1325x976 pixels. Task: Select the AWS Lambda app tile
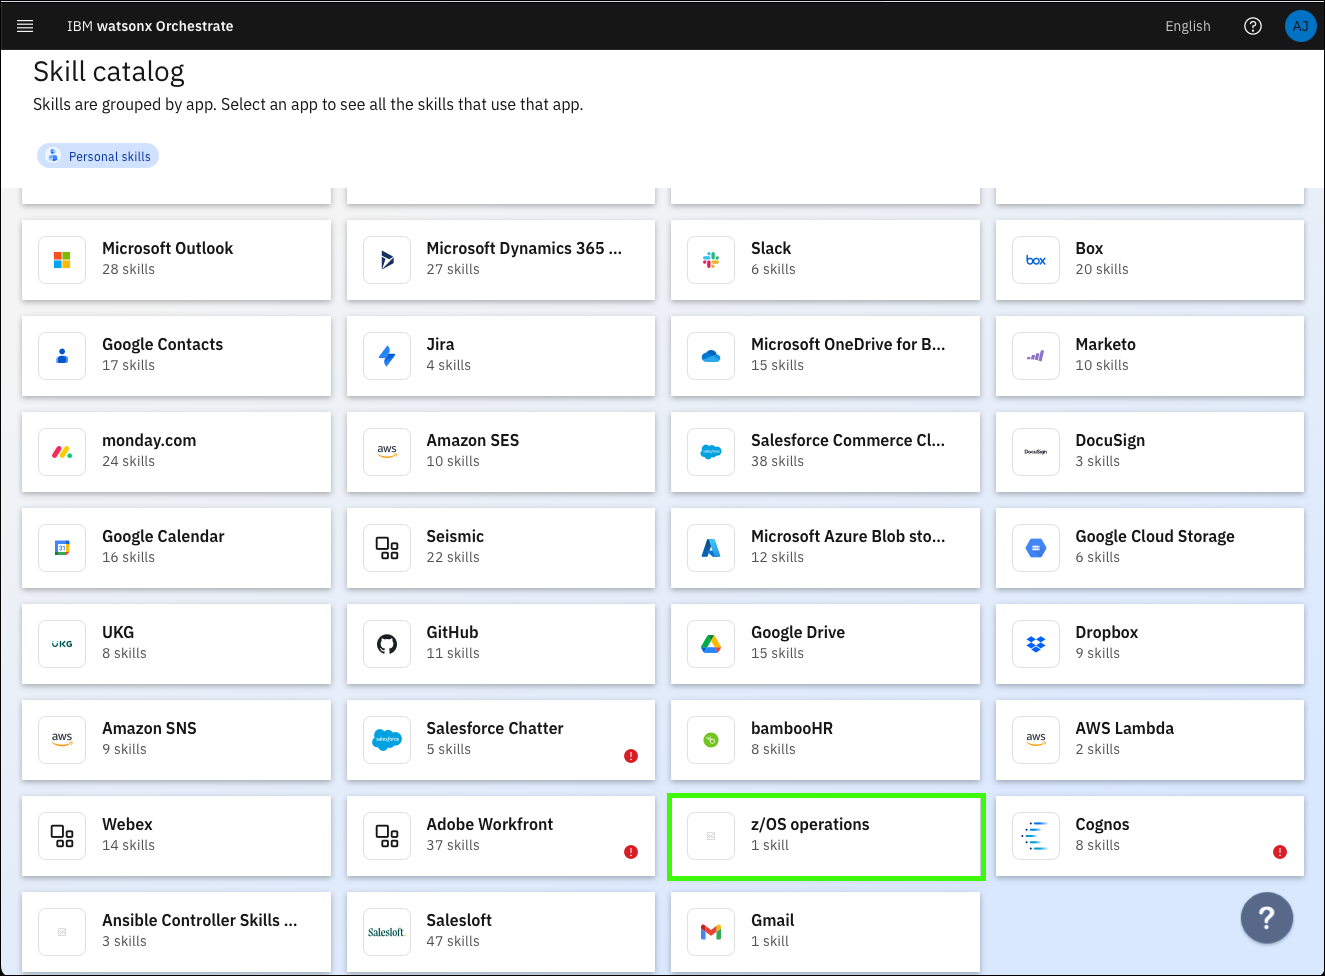coord(1149,740)
